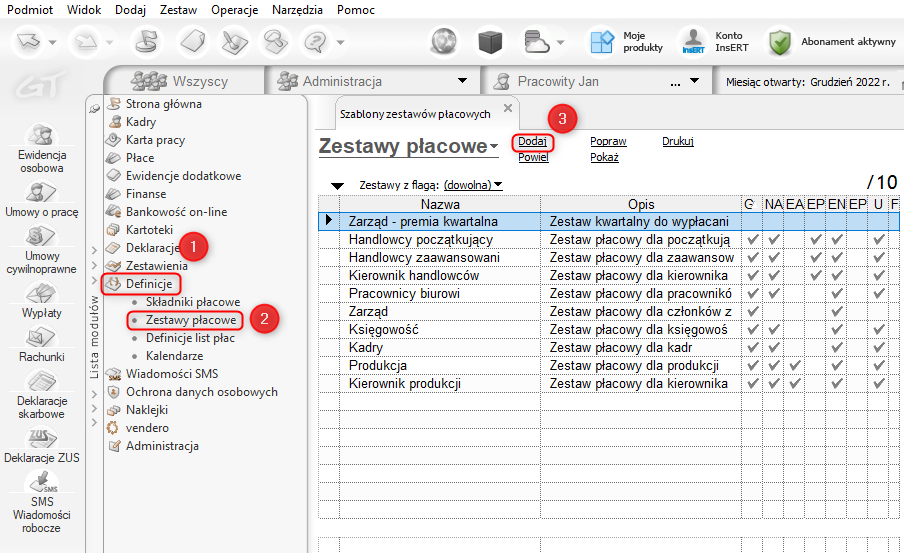
Task: Open Rachunki module in sidebar
Action: tap(42, 344)
